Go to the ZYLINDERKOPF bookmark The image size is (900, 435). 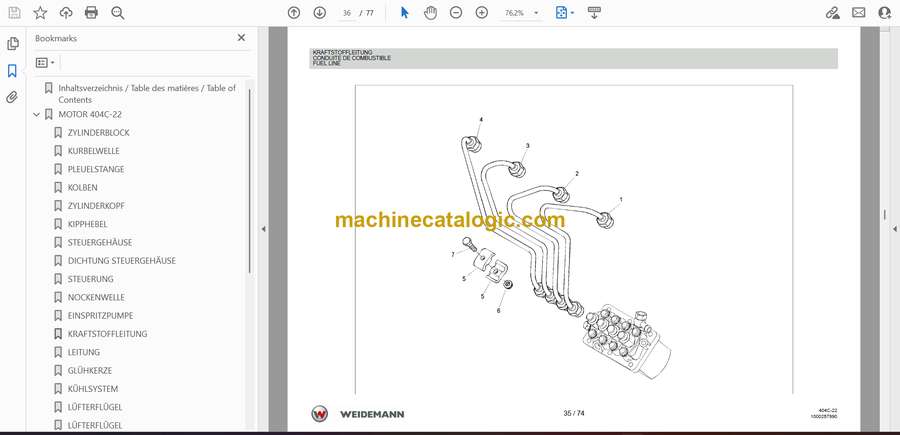(96, 205)
